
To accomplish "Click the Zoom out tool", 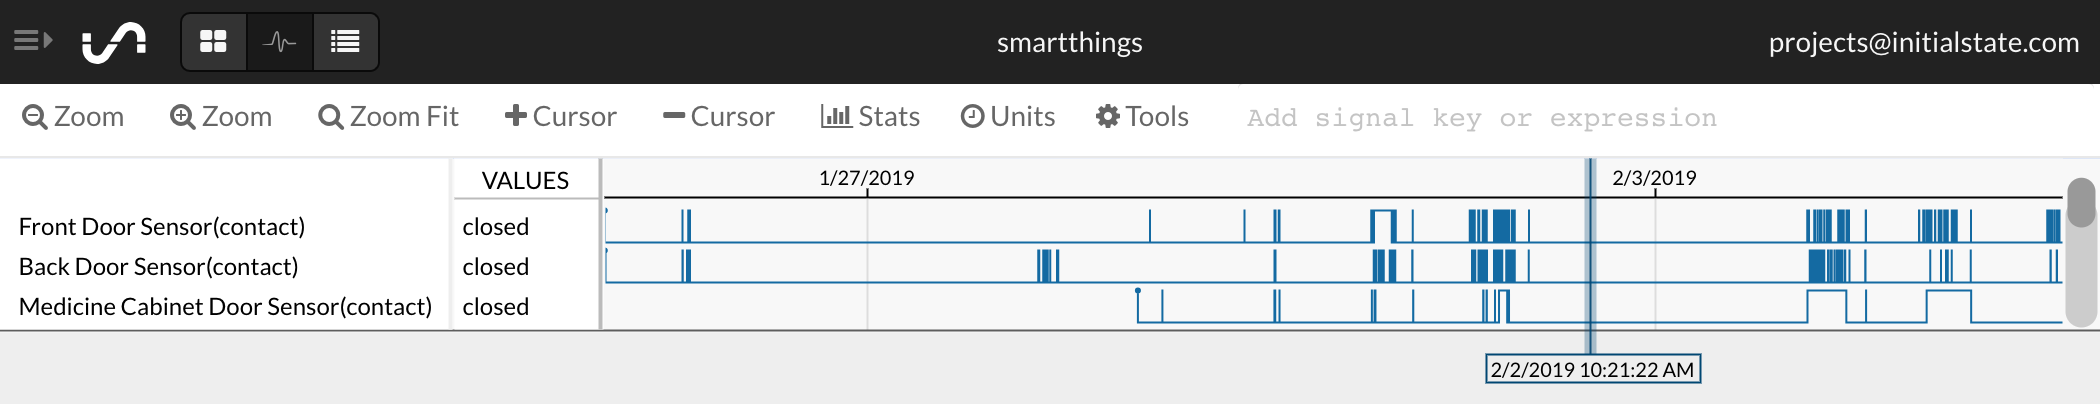I will point(73,117).
